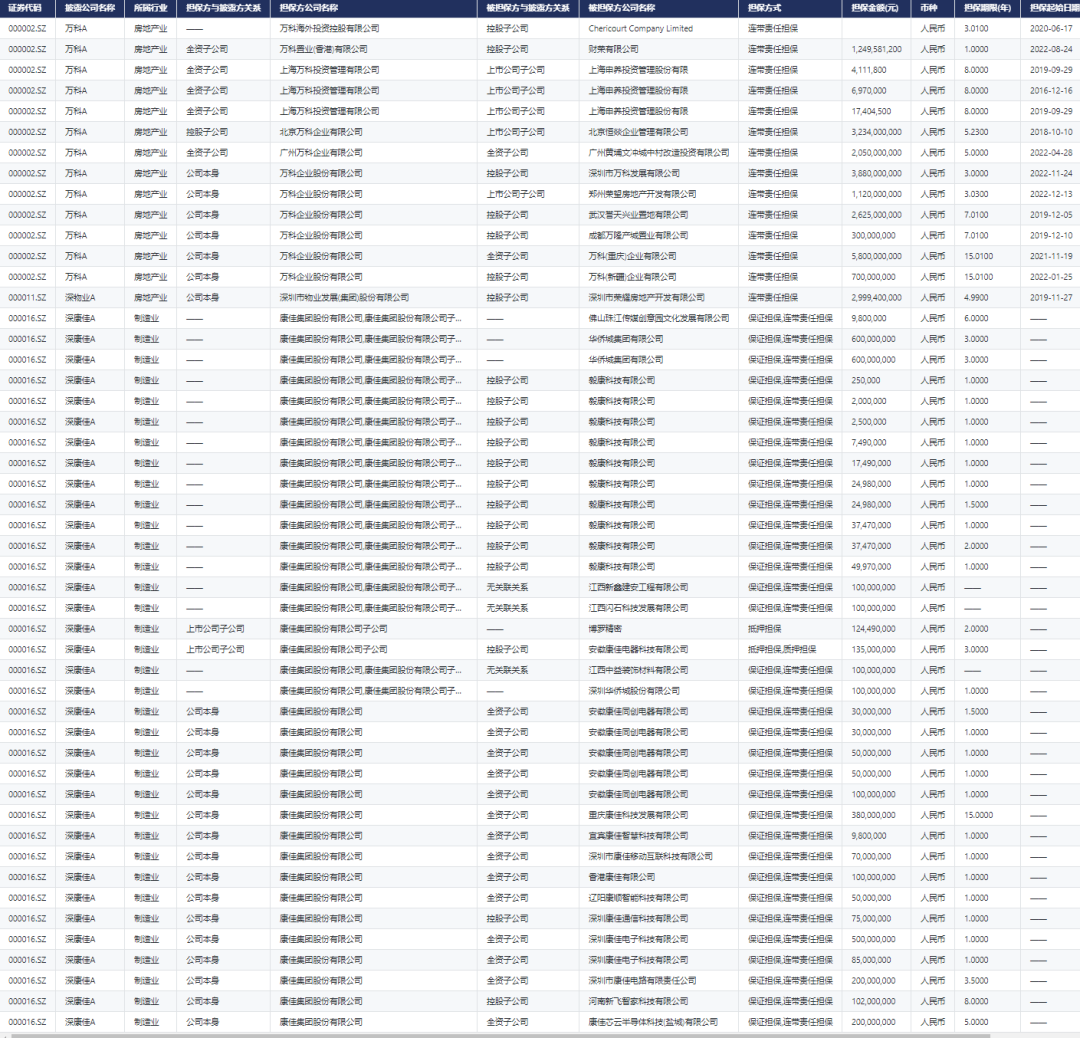Select the 抵押担保,质押担保 cell
The height and width of the screenshot is (1038, 1080).
[x=782, y=650]
